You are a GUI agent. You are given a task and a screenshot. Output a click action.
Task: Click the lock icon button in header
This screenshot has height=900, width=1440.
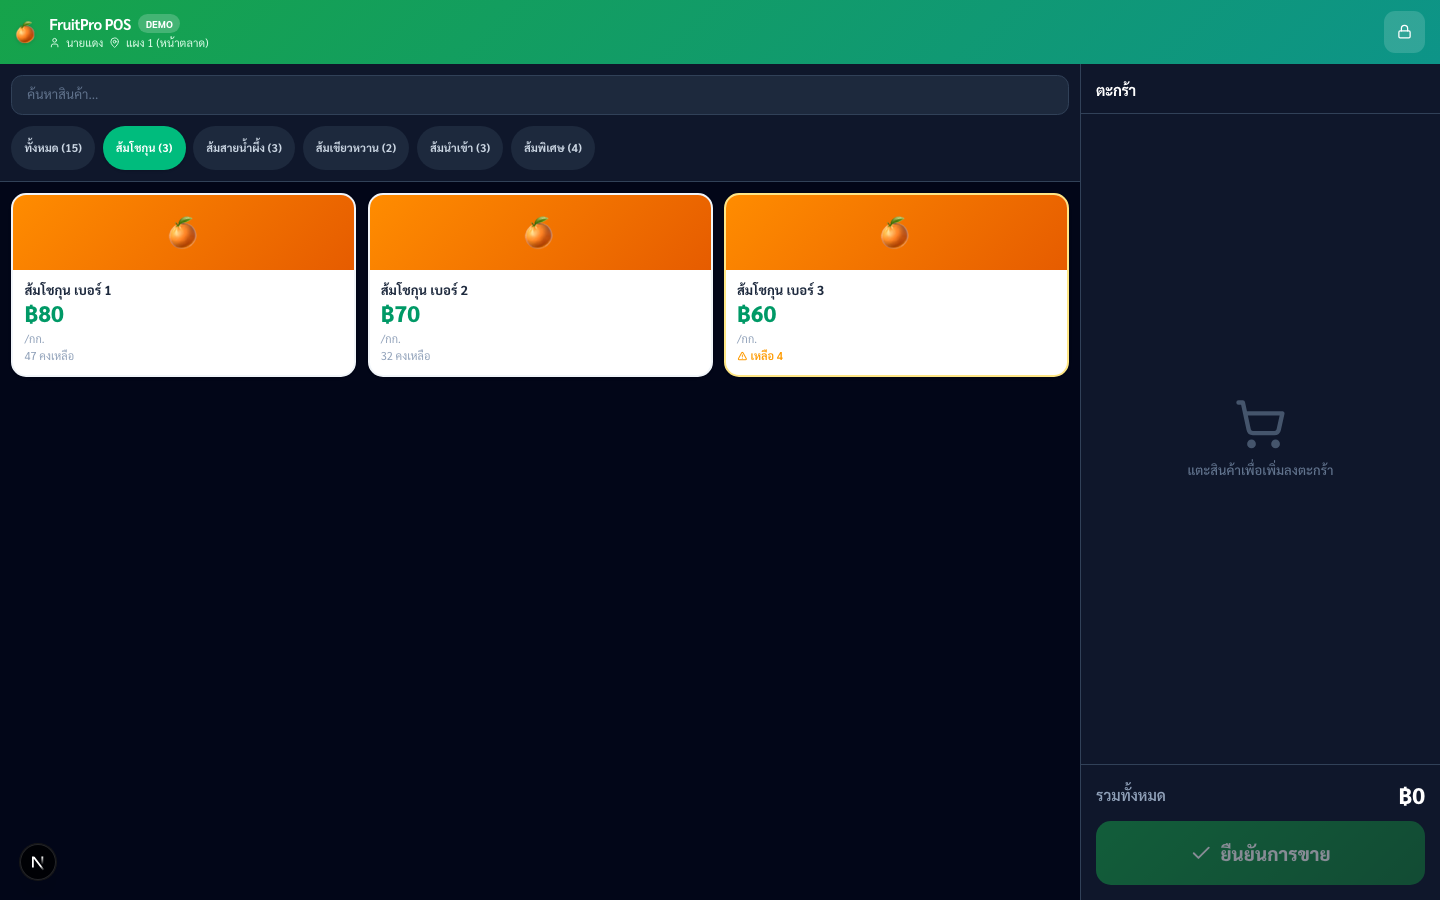[x=1404, y=32]
